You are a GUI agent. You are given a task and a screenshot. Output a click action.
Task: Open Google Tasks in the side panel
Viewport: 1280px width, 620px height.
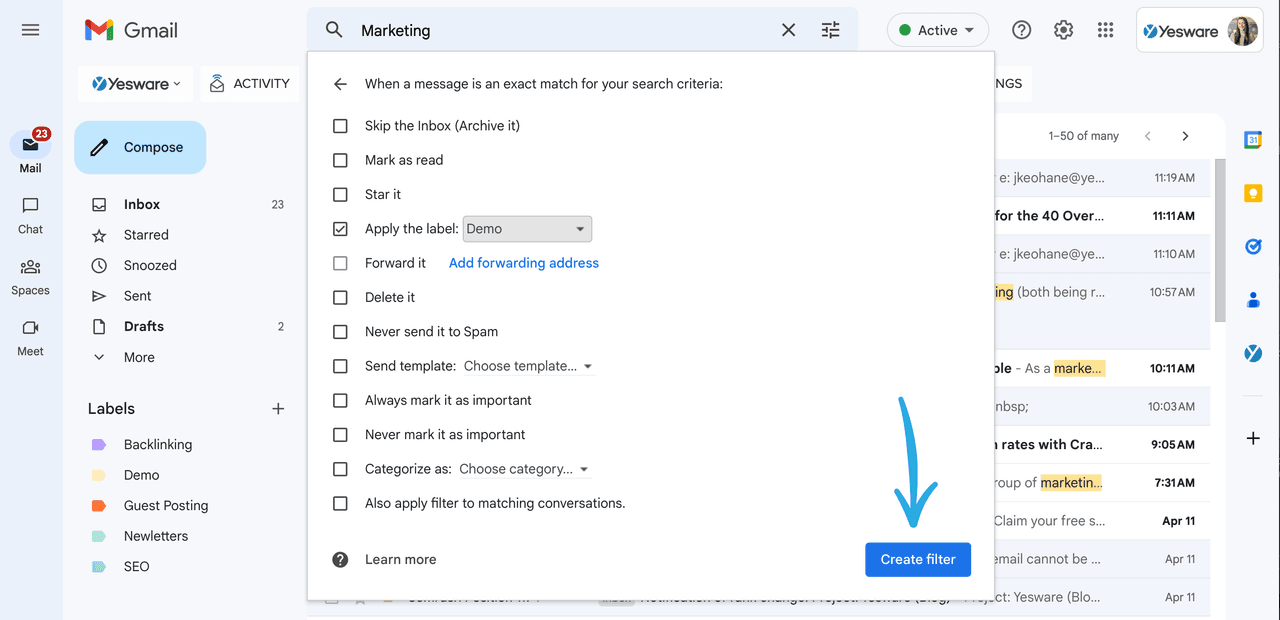[1252, 246]
